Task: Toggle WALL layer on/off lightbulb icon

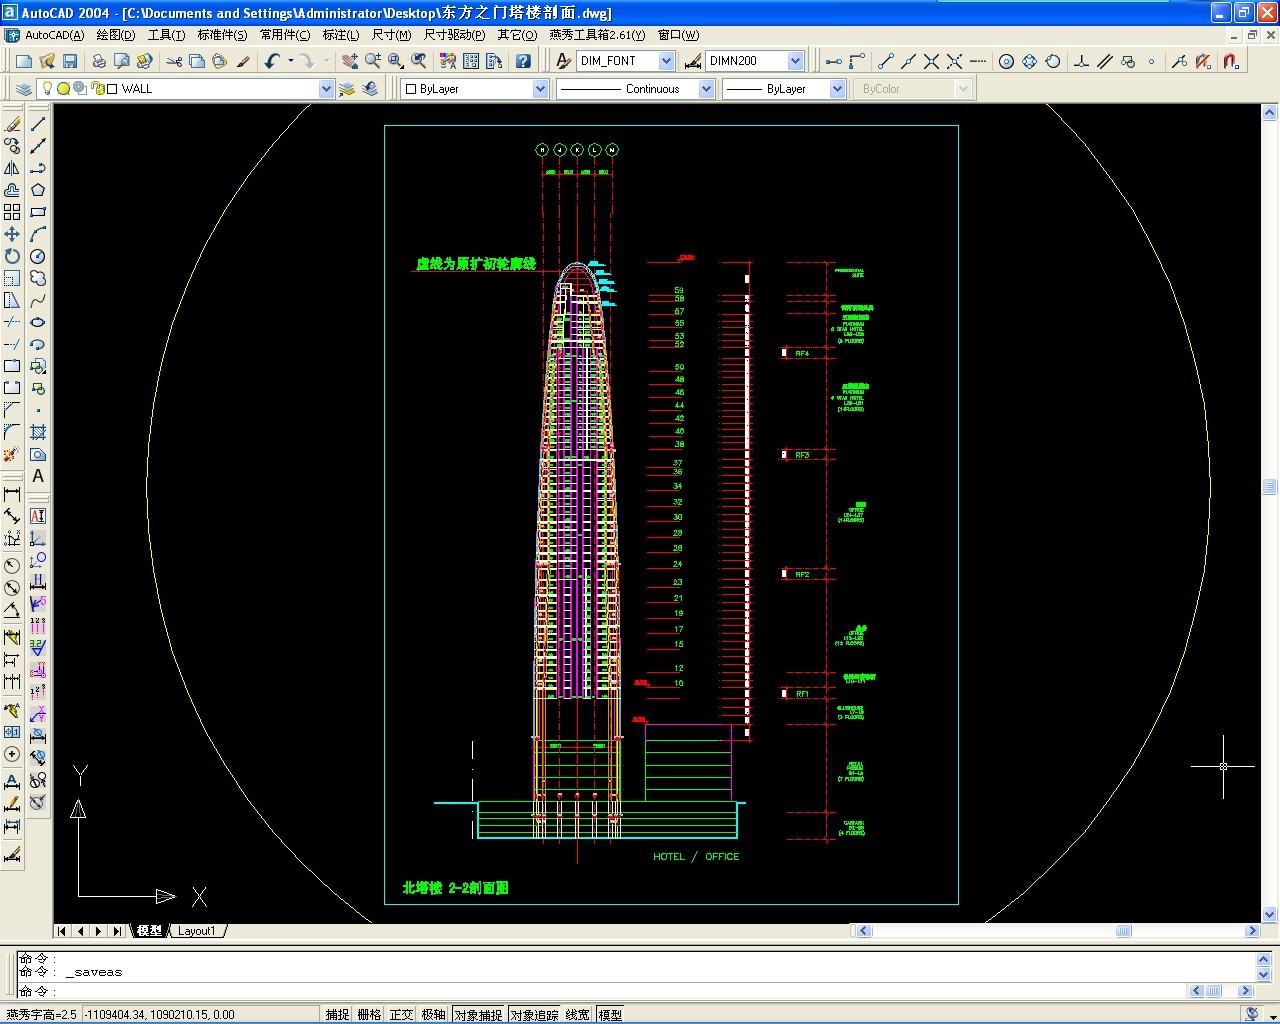Action: pyautogui.click(x=47, y=88)
